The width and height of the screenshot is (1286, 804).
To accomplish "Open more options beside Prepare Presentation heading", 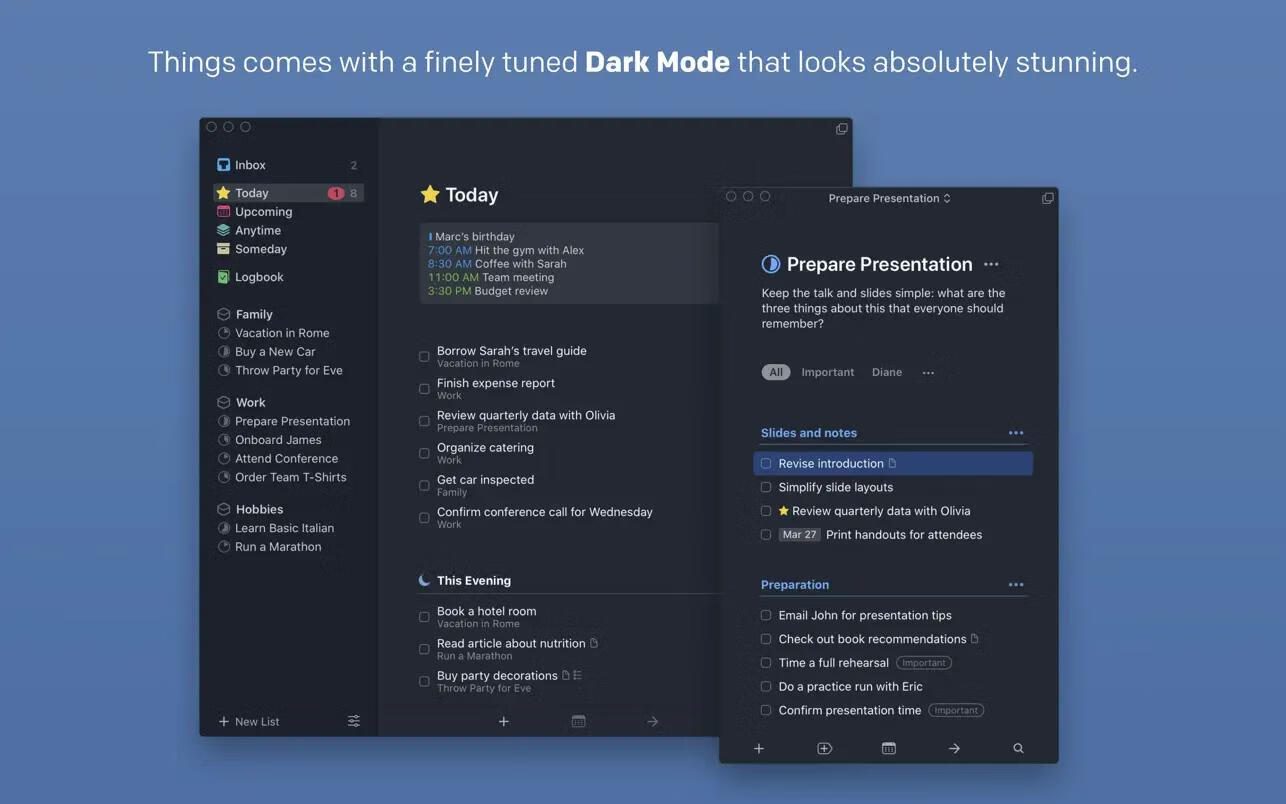I will tap(991, 264).
